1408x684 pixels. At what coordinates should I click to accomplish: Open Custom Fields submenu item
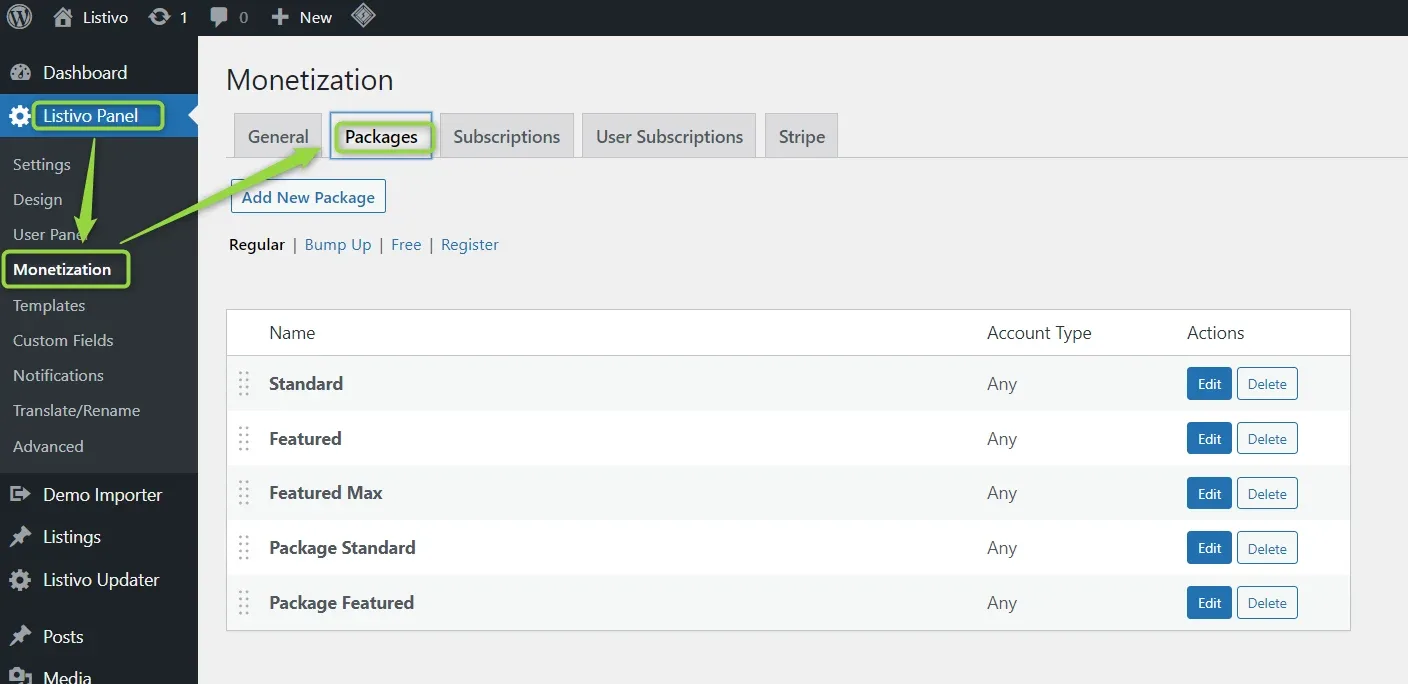[x=63, y=341]
